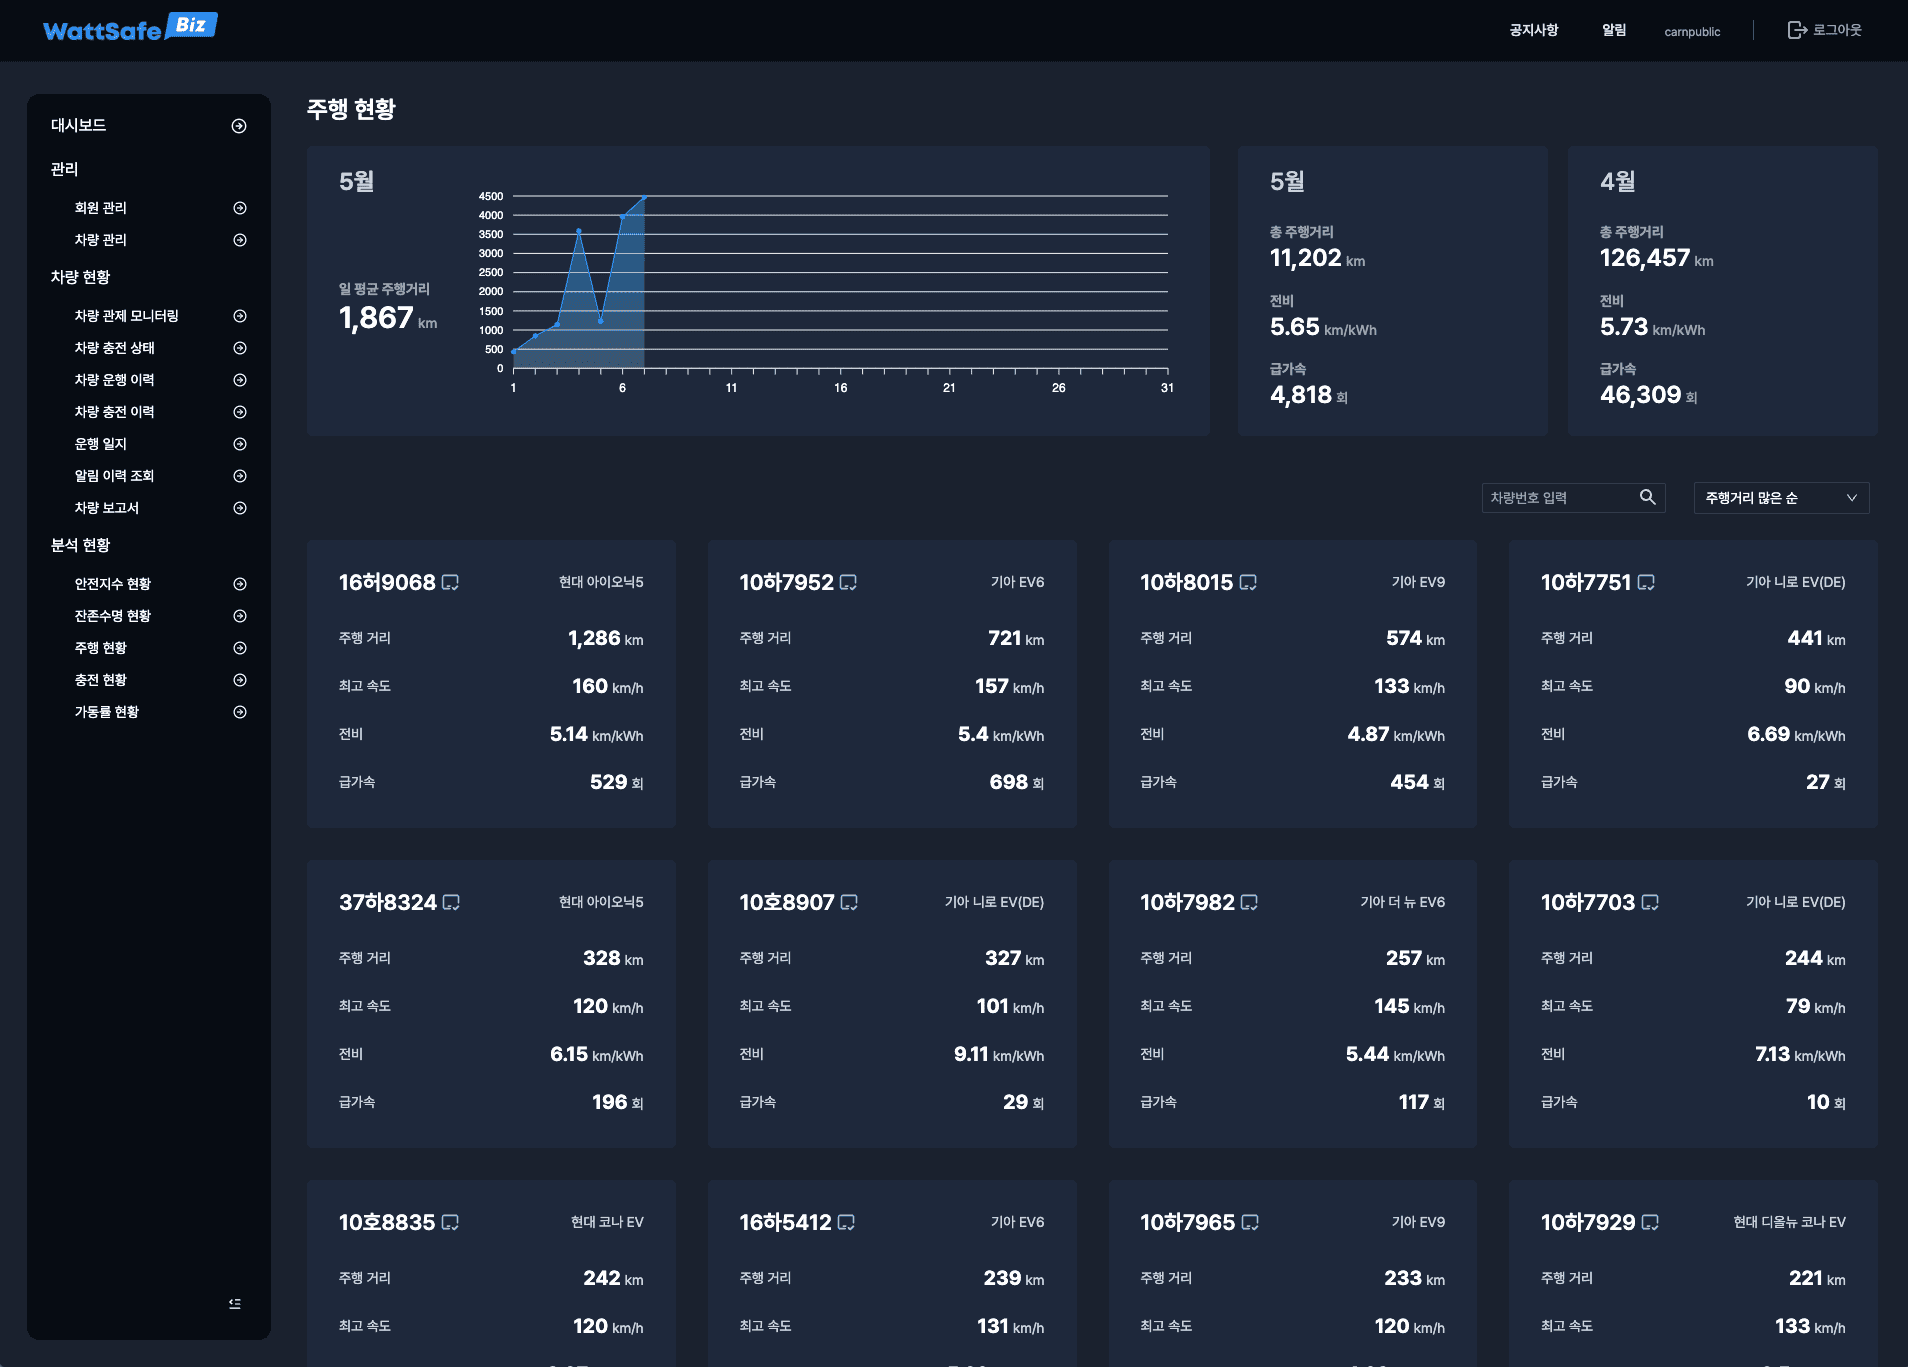Click arrow icon beside 차량 관제 모니터링
Viewport: 1908px width, 1367px height.
(x=240, y=316)
